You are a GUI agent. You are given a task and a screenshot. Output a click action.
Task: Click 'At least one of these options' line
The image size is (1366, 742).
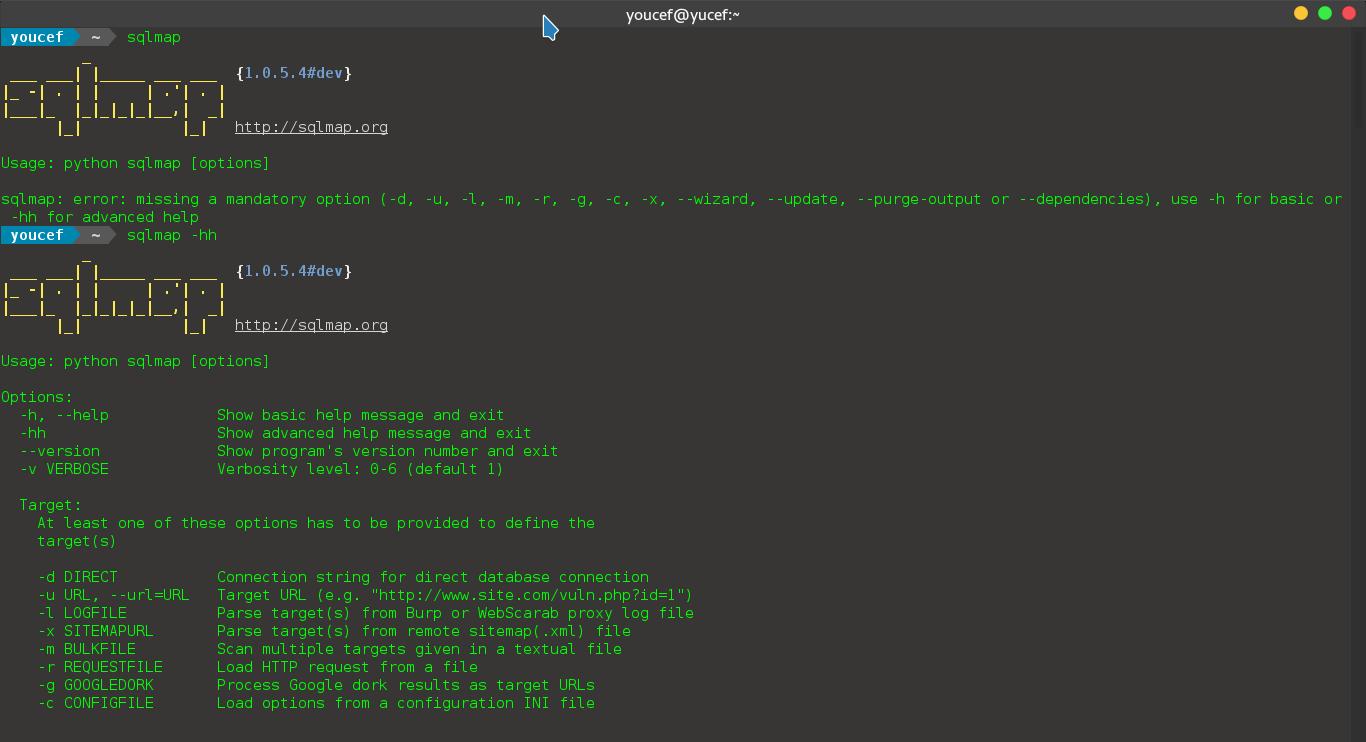tap(316, 523)
